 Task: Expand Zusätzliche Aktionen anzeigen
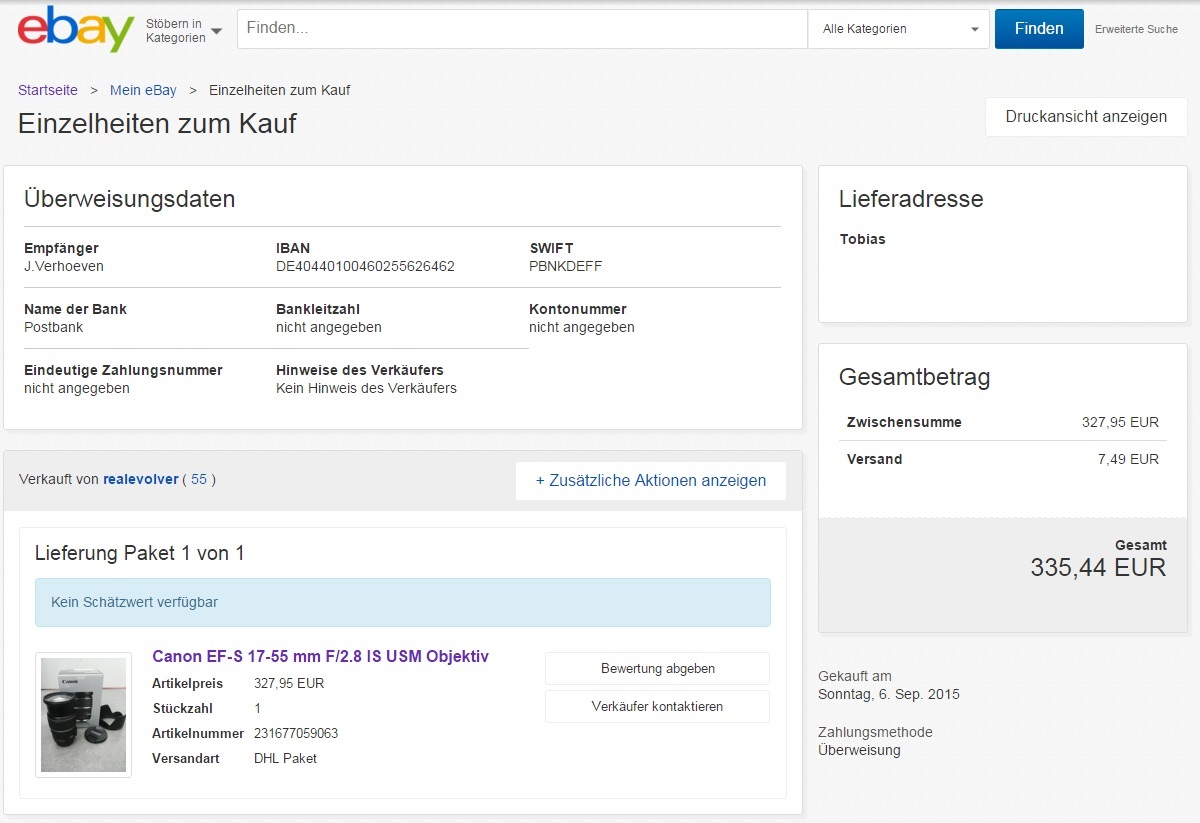pos(651,480)
